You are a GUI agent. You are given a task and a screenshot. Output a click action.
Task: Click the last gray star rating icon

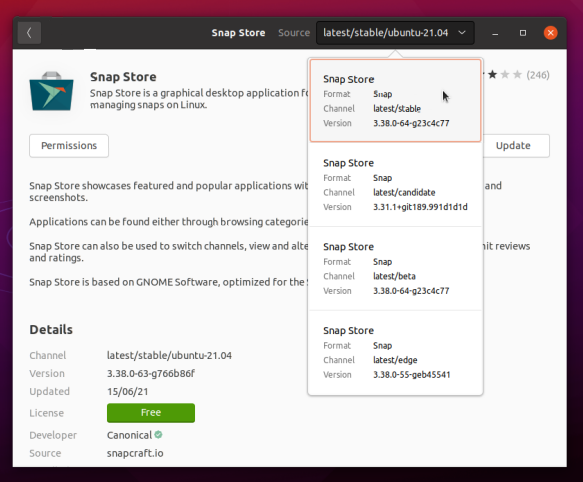point(517,75)
